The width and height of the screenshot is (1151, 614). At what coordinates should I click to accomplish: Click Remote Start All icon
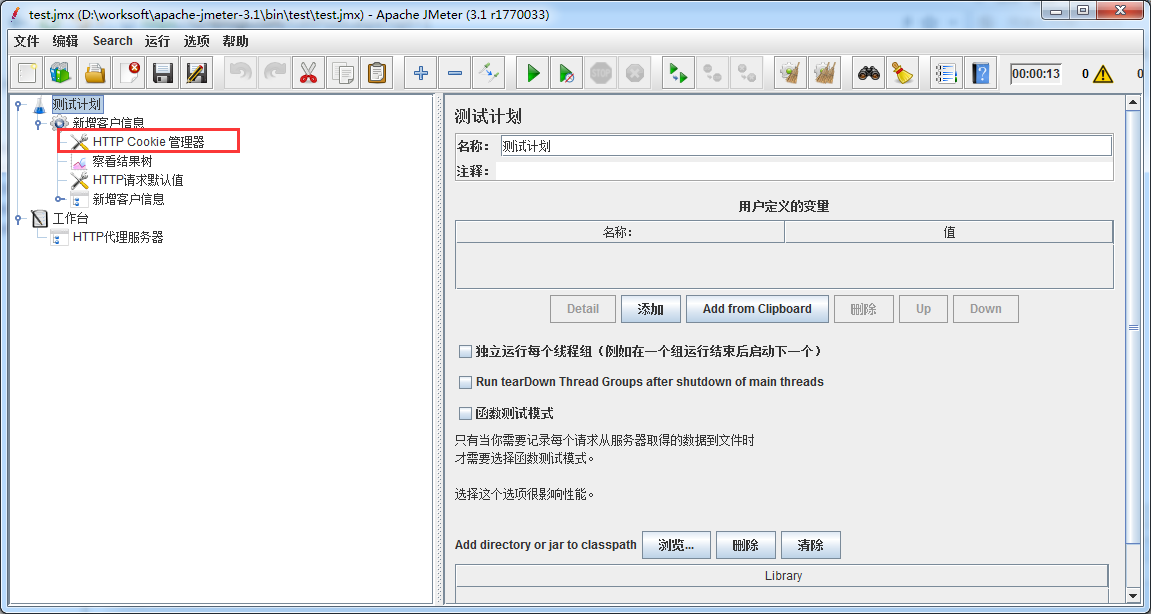(679, 73)
